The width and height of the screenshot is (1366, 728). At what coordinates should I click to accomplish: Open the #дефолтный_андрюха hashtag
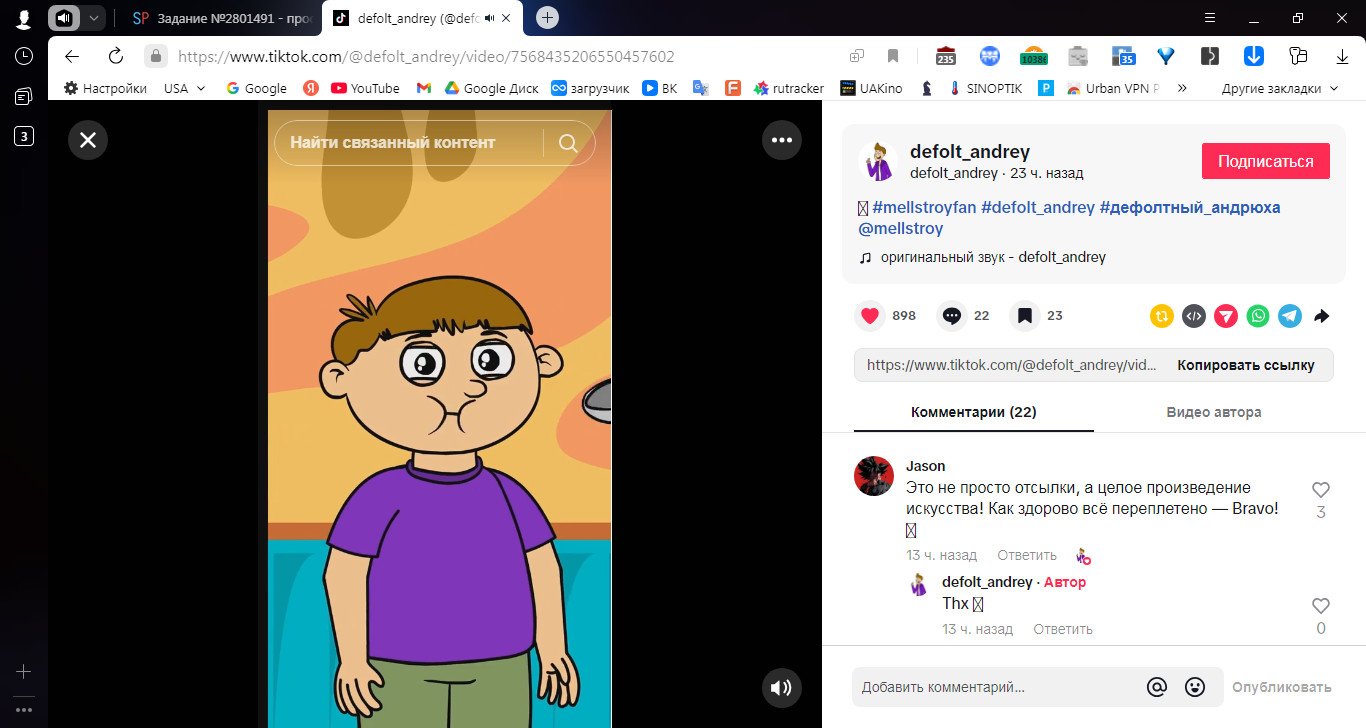click(1190, 207)
